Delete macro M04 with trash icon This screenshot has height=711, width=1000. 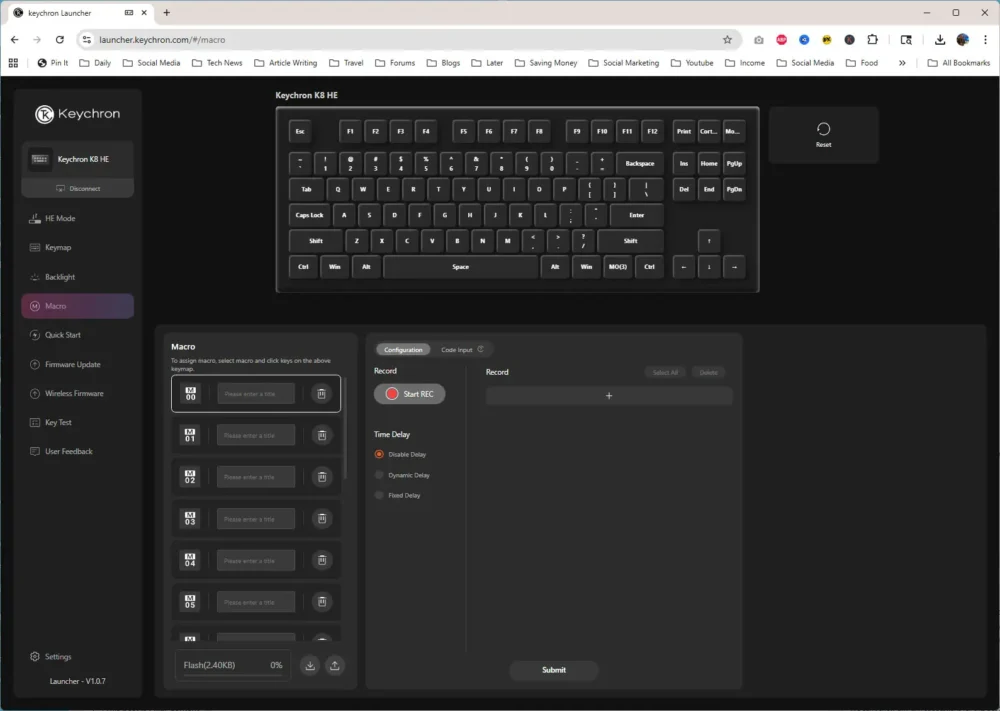pyautogui.click(x=321, y=561)
